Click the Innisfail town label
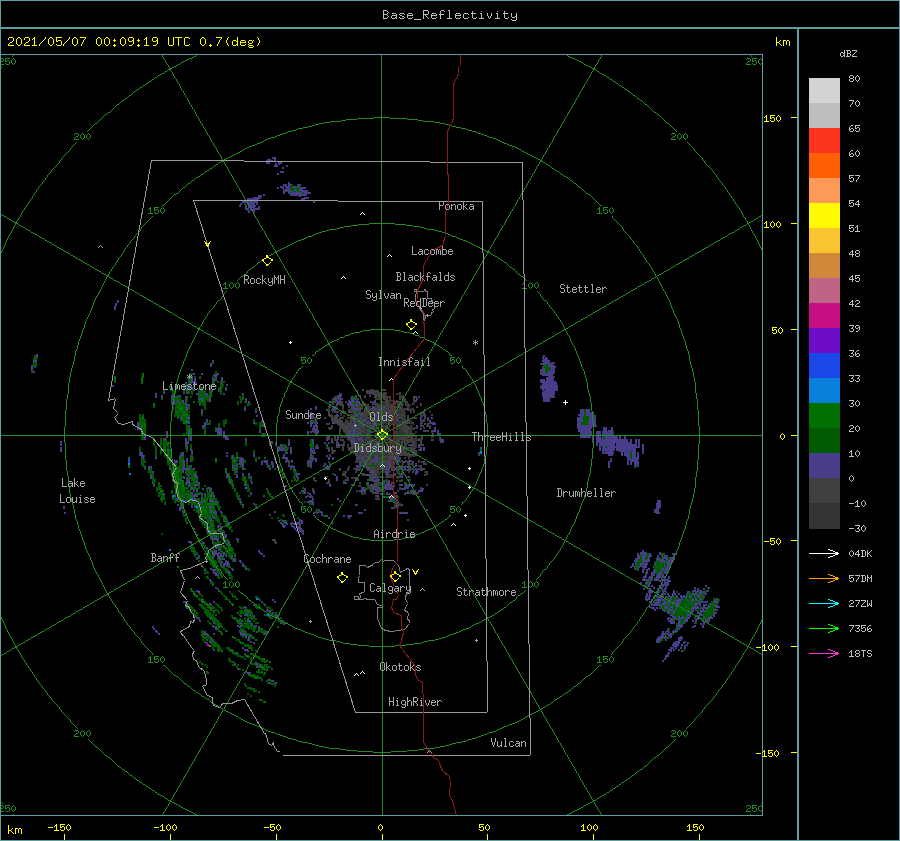Screen dimensions: 900x841 (404, 362)
